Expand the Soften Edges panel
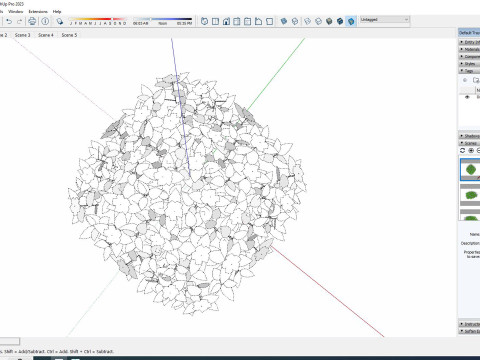The width and height of the screenshot is (480, 360). point(469,331)
